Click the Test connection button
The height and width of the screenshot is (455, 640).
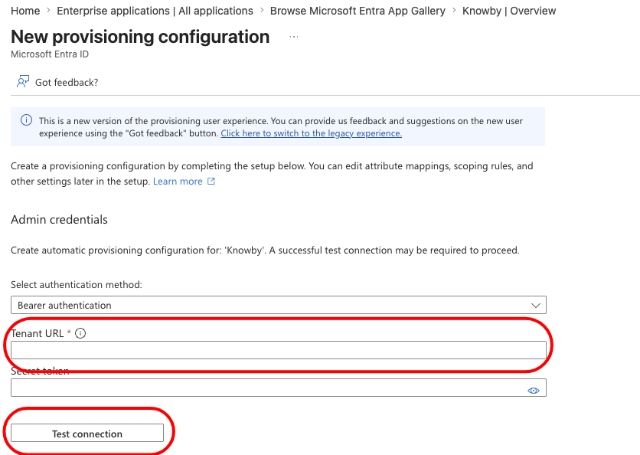pos(87,433)
